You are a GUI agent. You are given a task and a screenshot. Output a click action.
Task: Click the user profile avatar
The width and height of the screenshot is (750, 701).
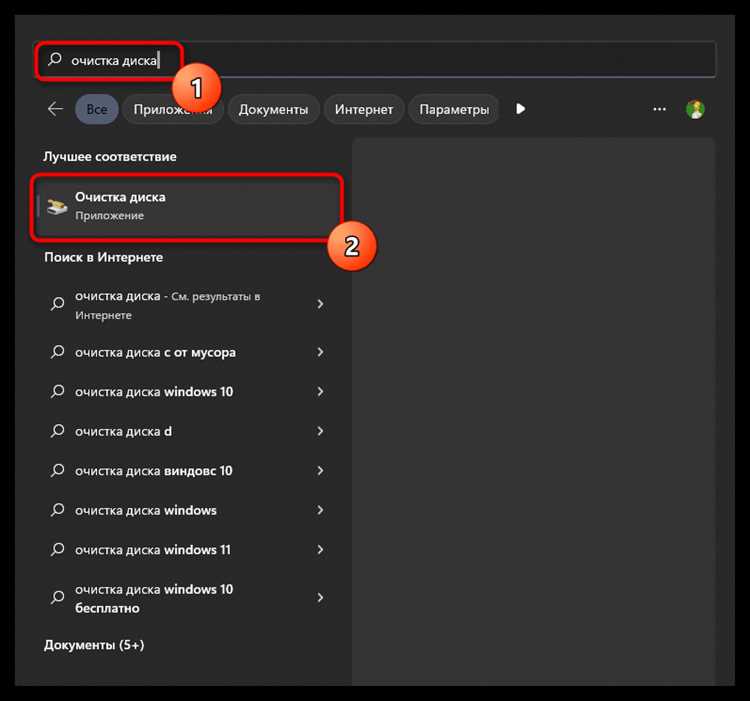[695, 110]
